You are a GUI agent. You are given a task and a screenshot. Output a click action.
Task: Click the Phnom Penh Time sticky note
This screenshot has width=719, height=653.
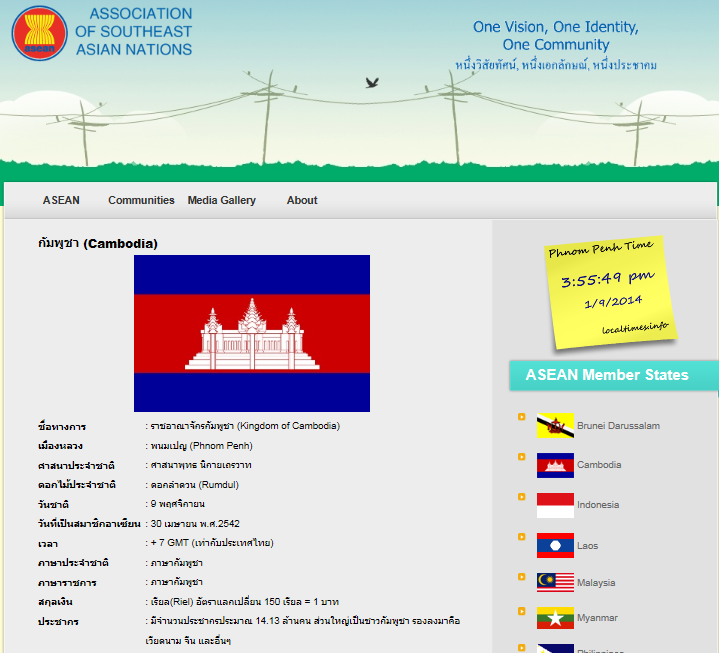[x=607, y=290]
